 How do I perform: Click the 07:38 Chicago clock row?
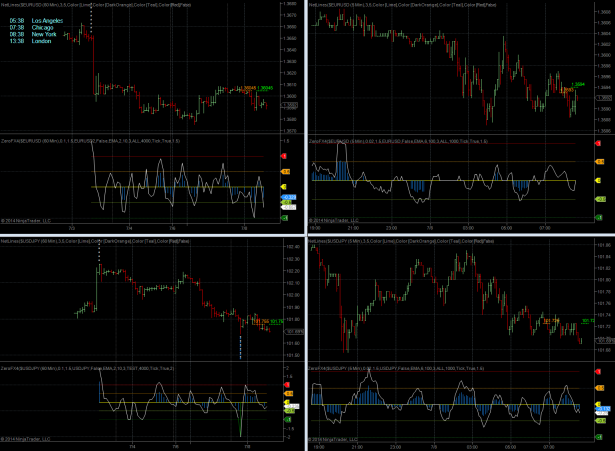31,27
